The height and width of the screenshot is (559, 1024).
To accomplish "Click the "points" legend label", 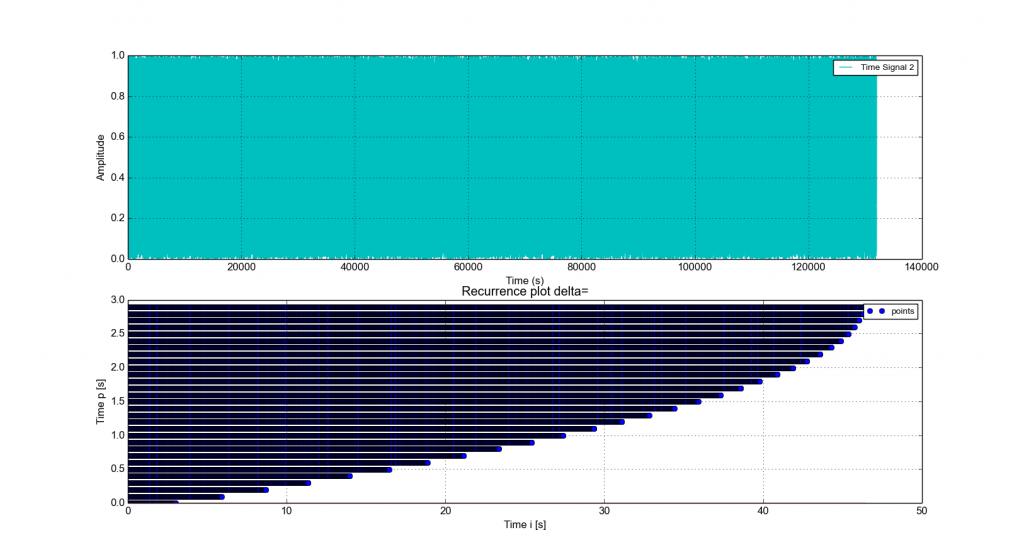I will coord(900,312).
